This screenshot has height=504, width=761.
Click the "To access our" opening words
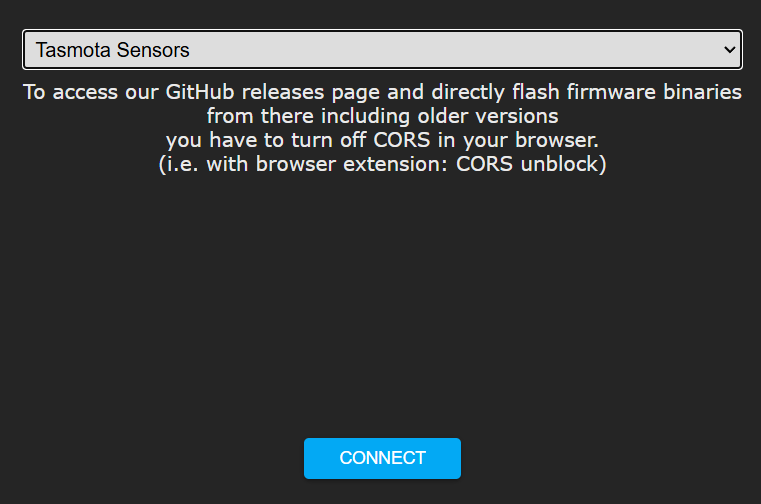[87, 93]
